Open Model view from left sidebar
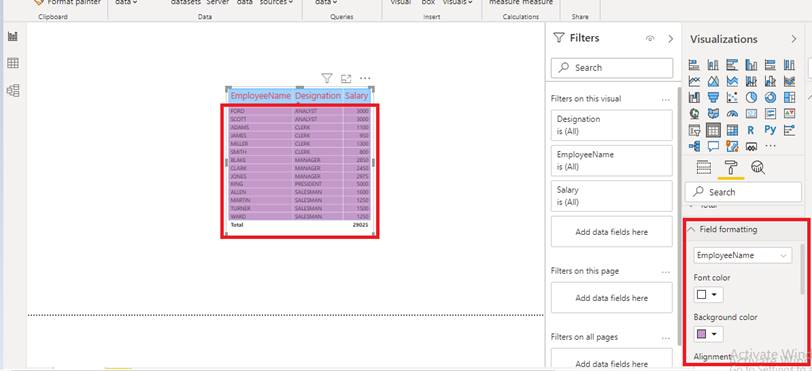Image resolution: width=812 pixels, height=371 pixels. pos(13,91)
